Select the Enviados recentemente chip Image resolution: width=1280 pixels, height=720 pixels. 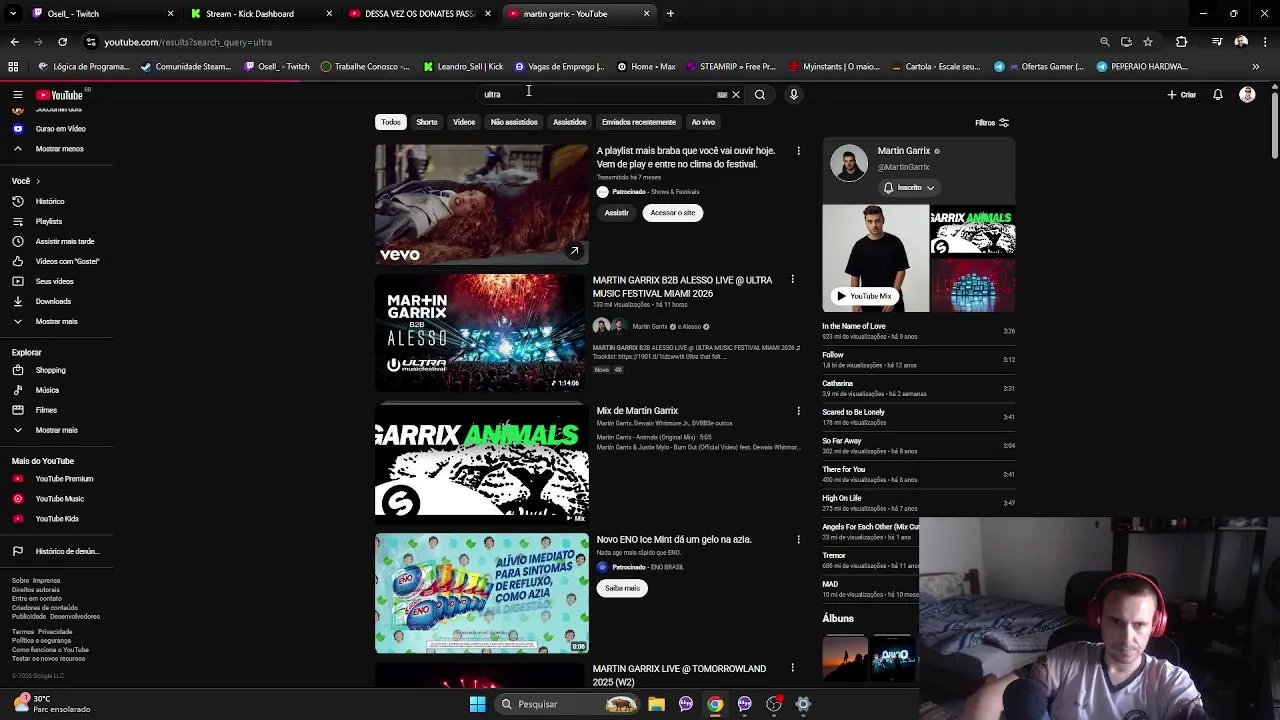pos(639,122)
